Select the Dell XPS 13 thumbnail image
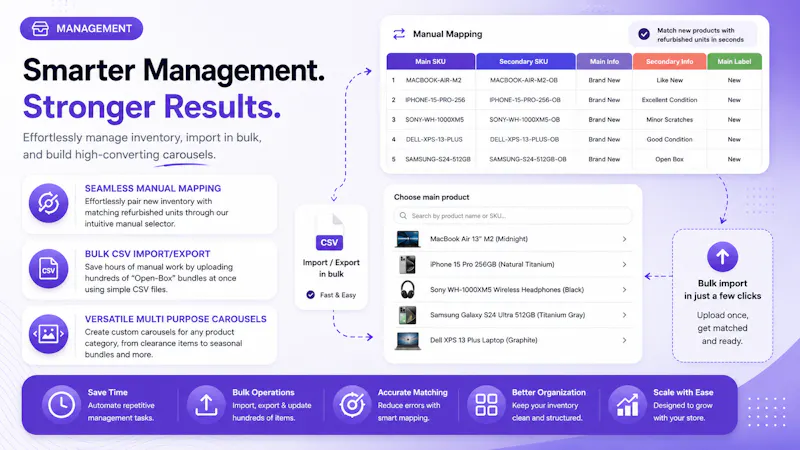Image resolution: width=800 pixels, height=450 pixels. 408,340
